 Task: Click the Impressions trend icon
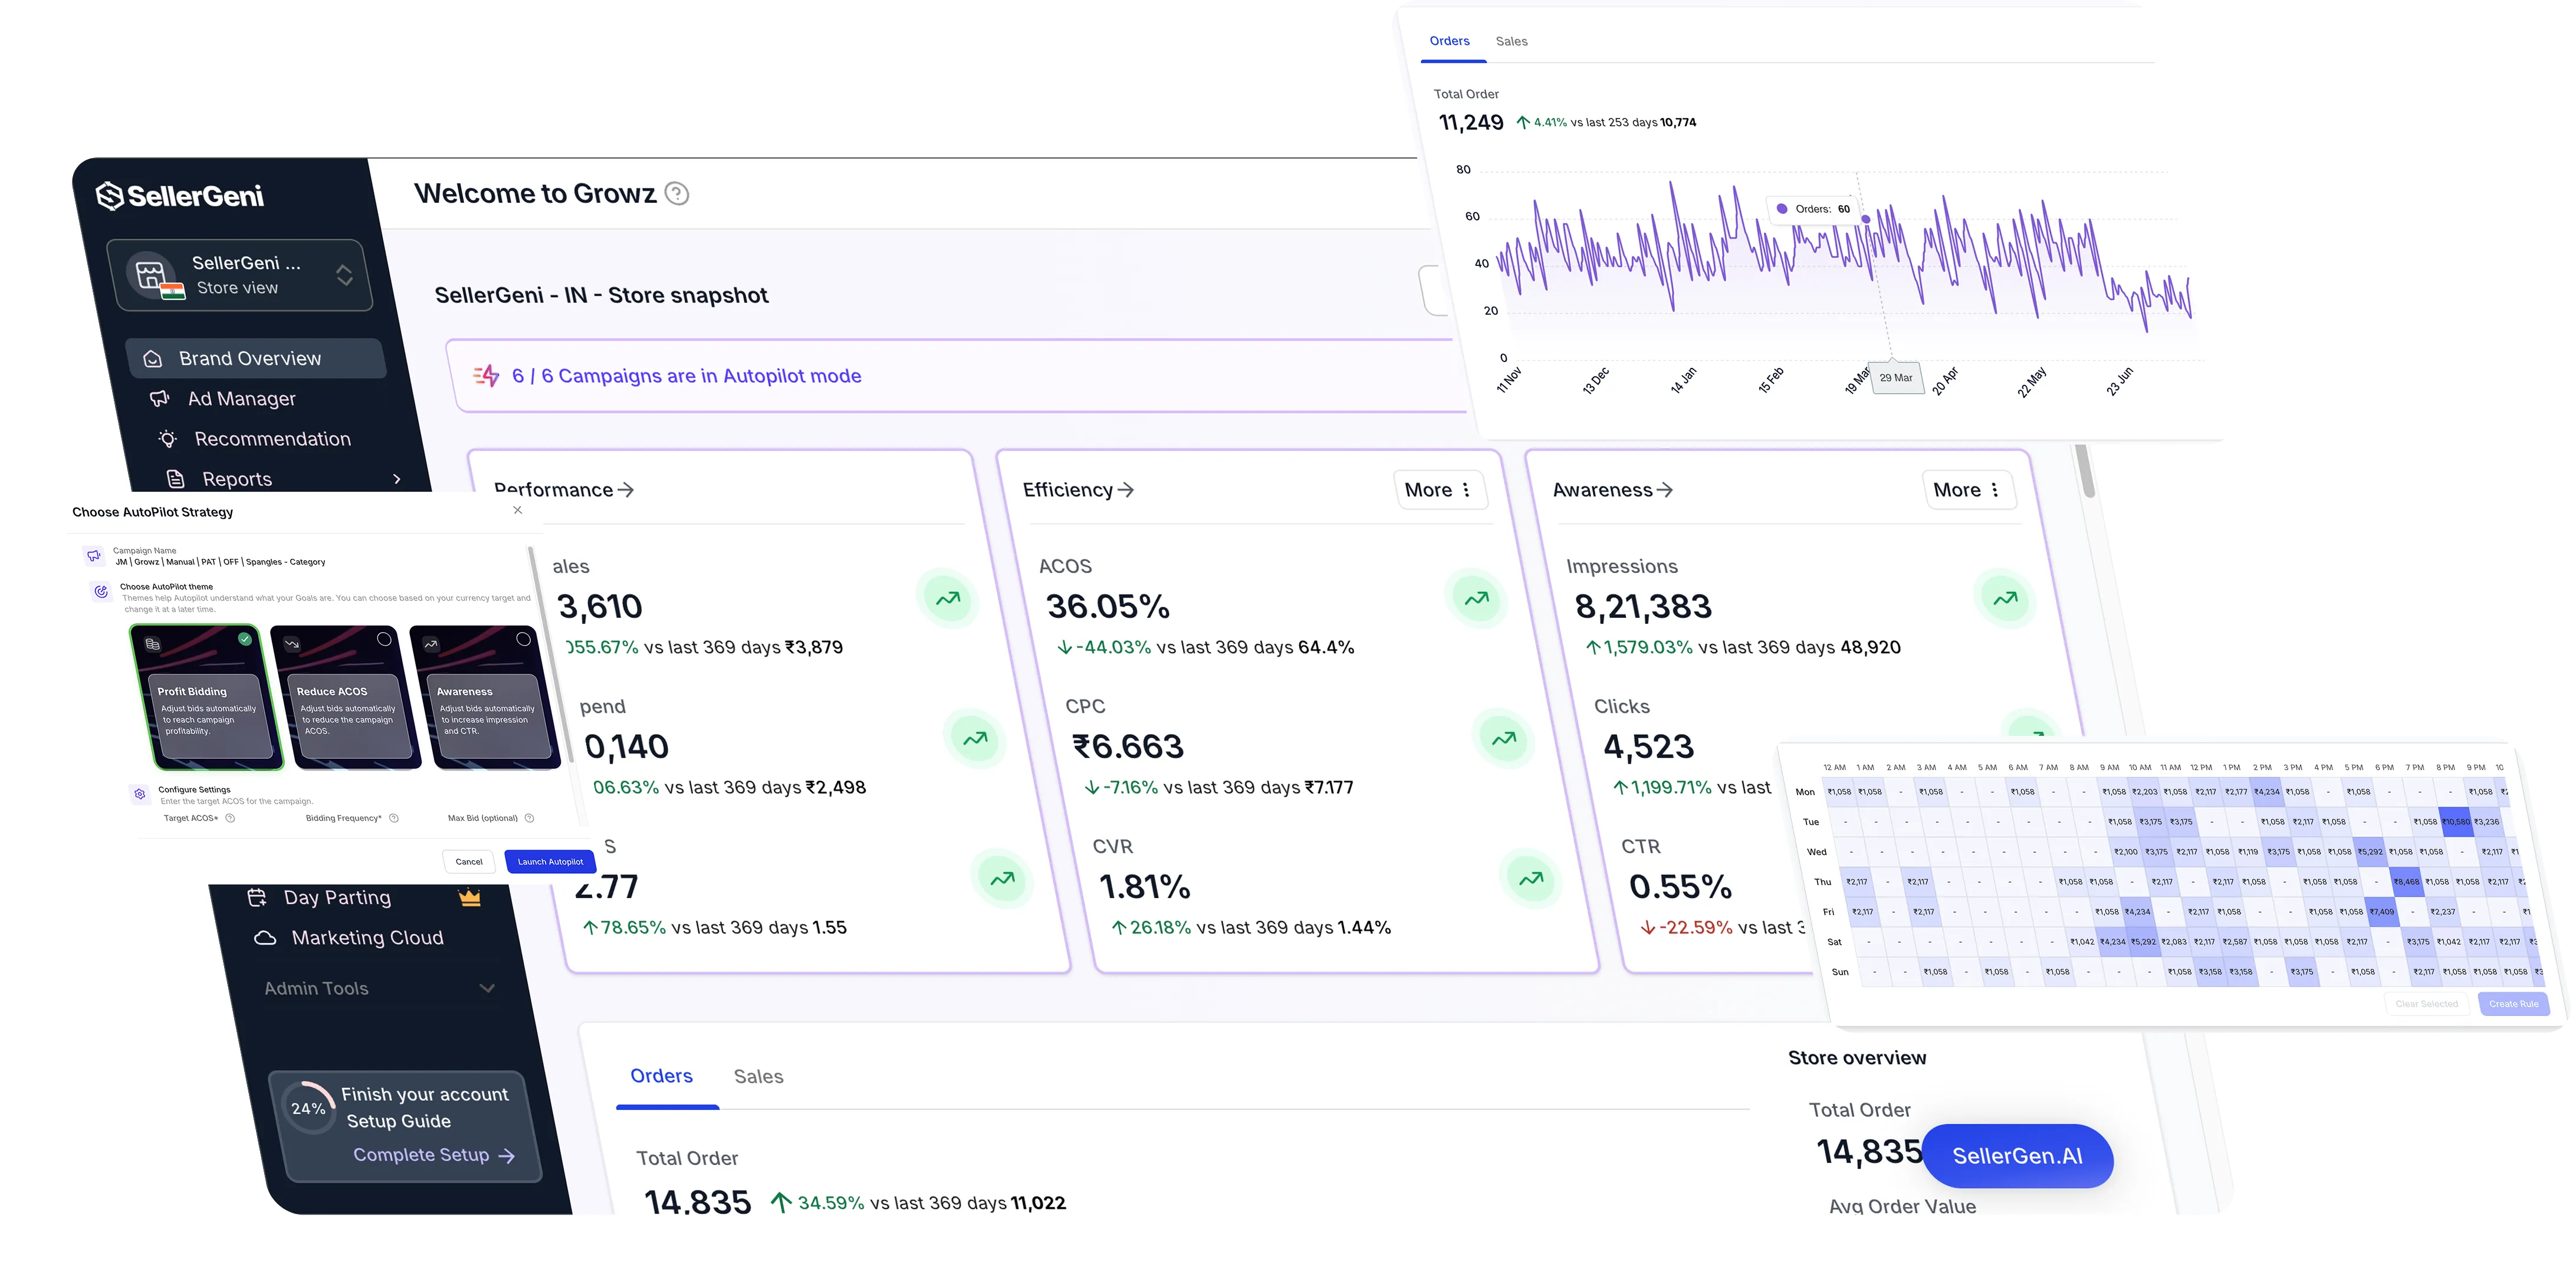(x=2005, y=598)
